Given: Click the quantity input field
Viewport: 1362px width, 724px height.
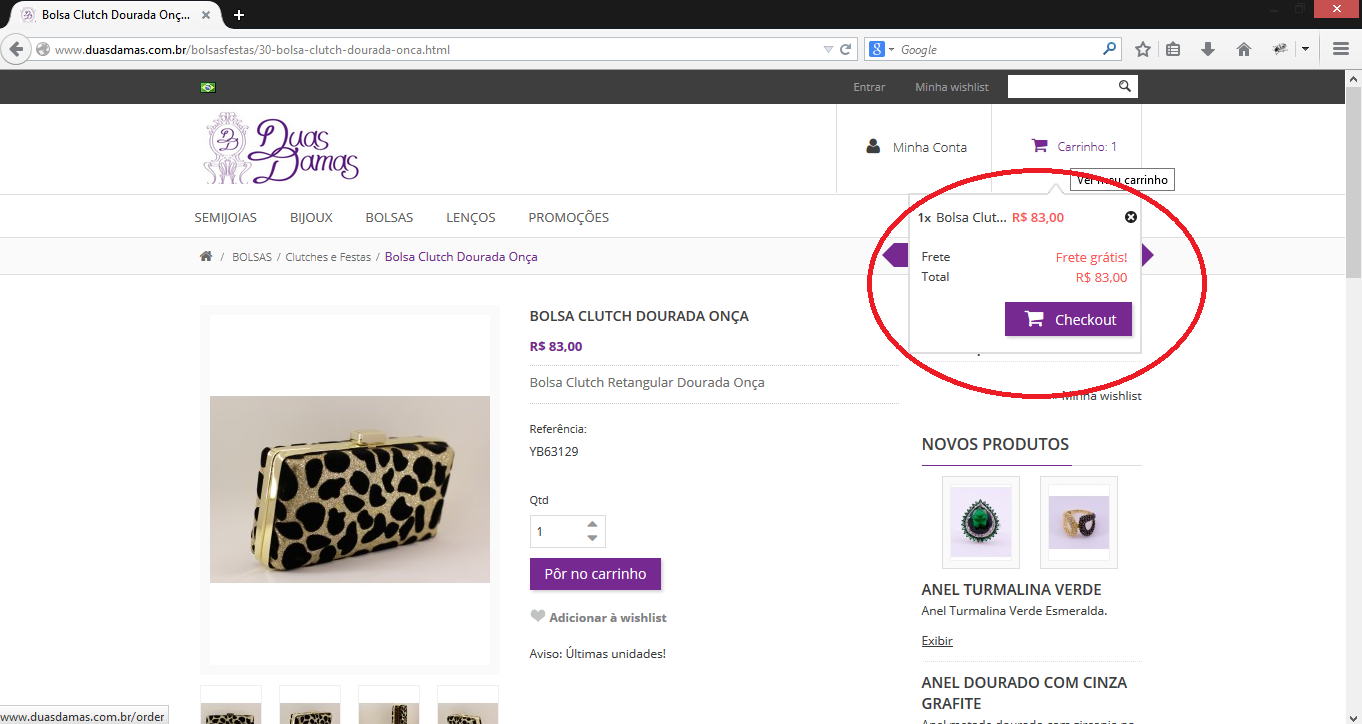Looking at the screenshot, I should (556, 532).
